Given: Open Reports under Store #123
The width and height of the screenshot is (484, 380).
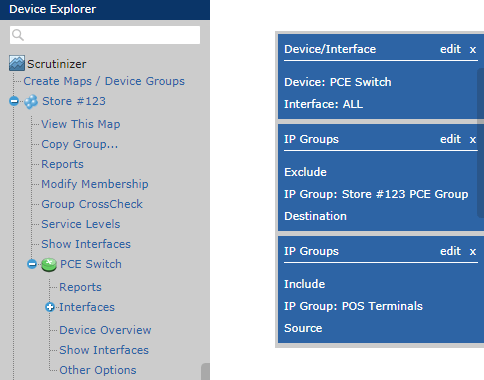Looking at the screenshot, I should point(62,164).
